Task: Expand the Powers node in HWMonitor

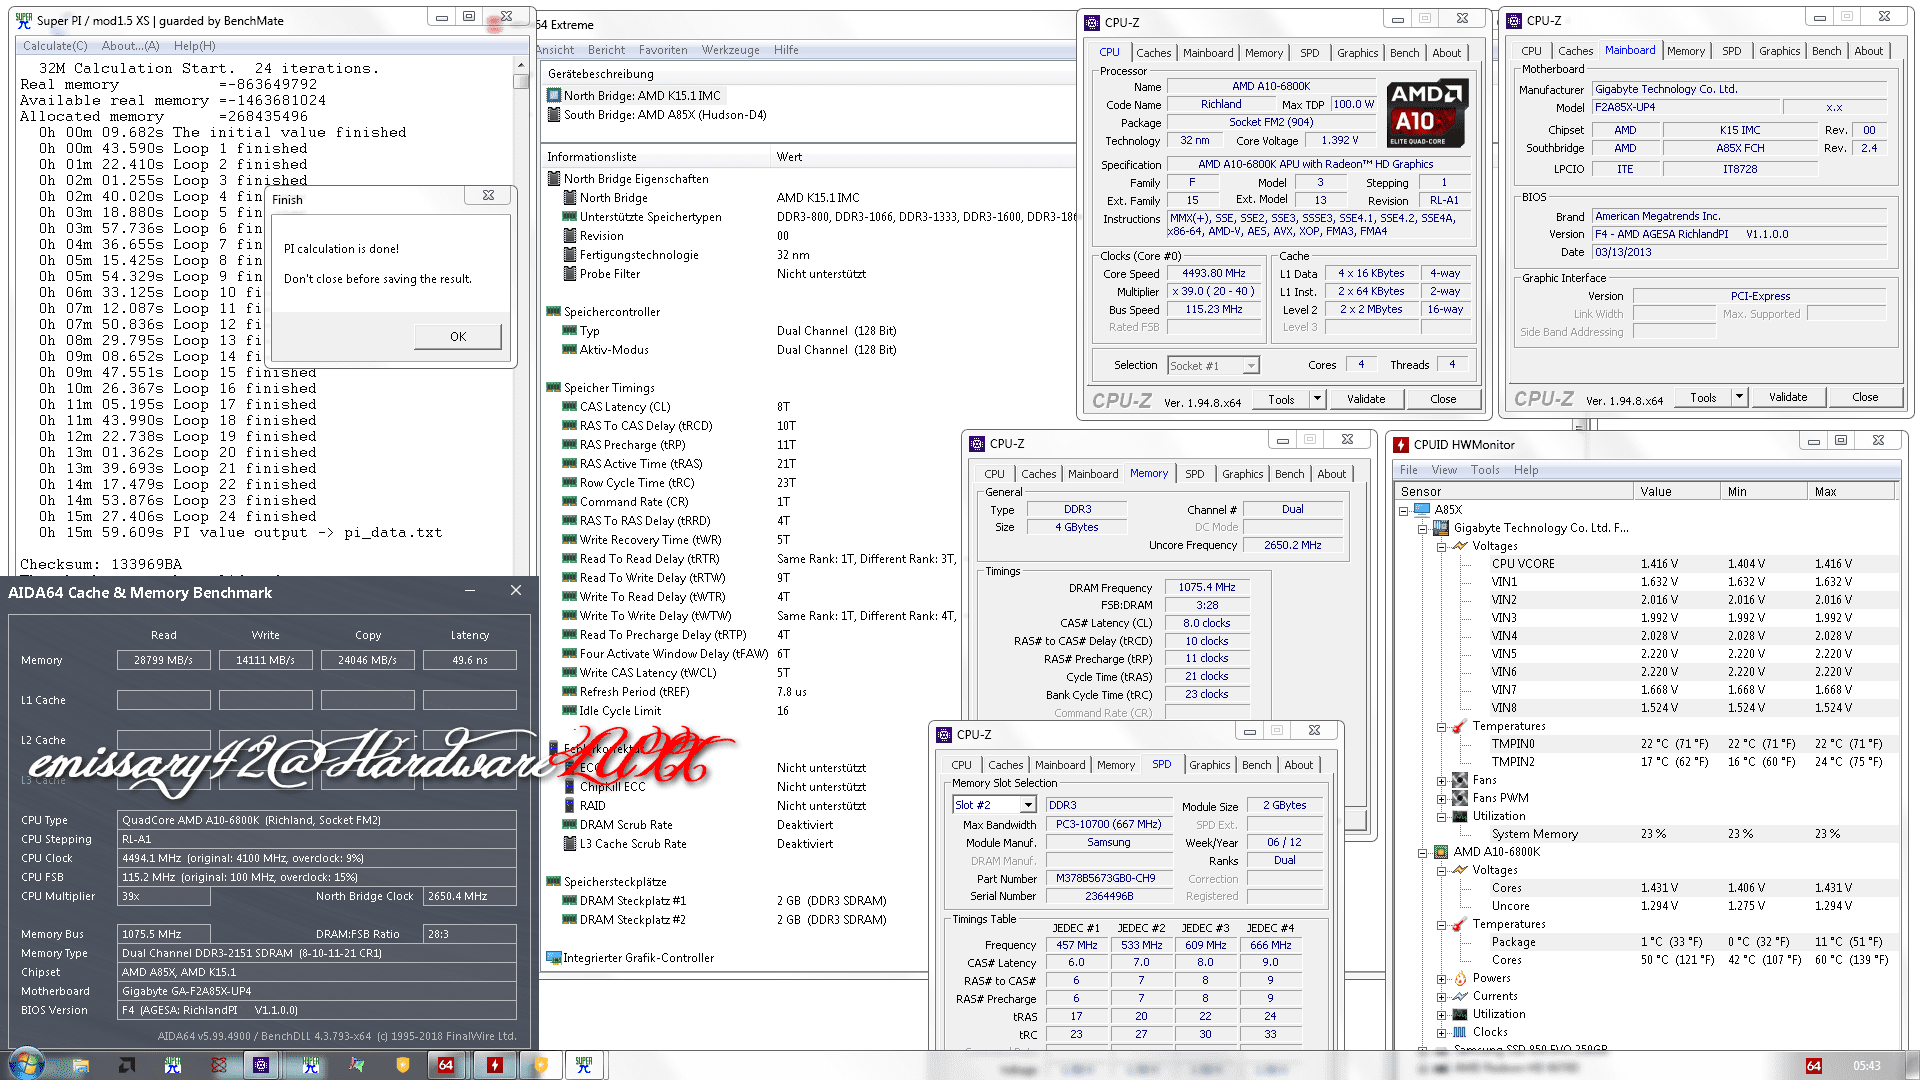Action: click(1442, 978)
